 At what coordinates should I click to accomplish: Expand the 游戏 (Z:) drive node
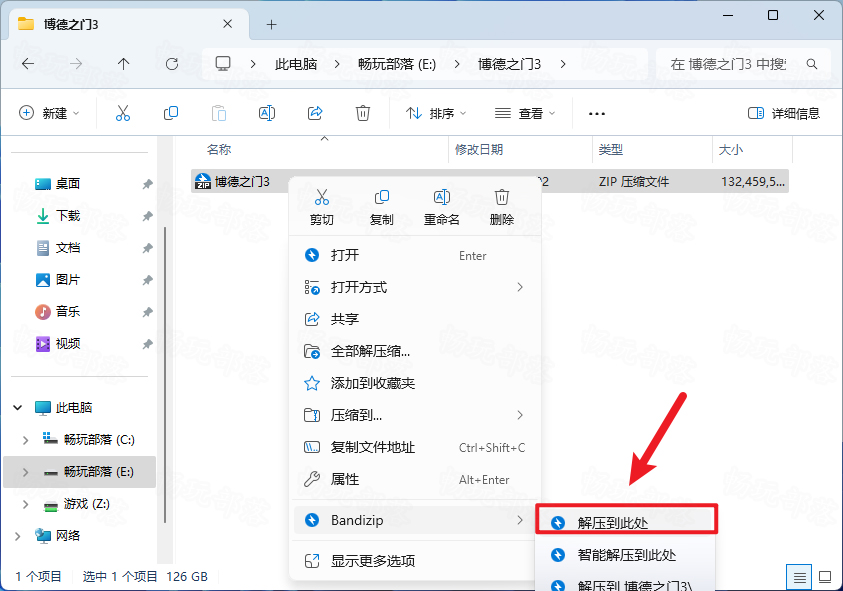25,504
